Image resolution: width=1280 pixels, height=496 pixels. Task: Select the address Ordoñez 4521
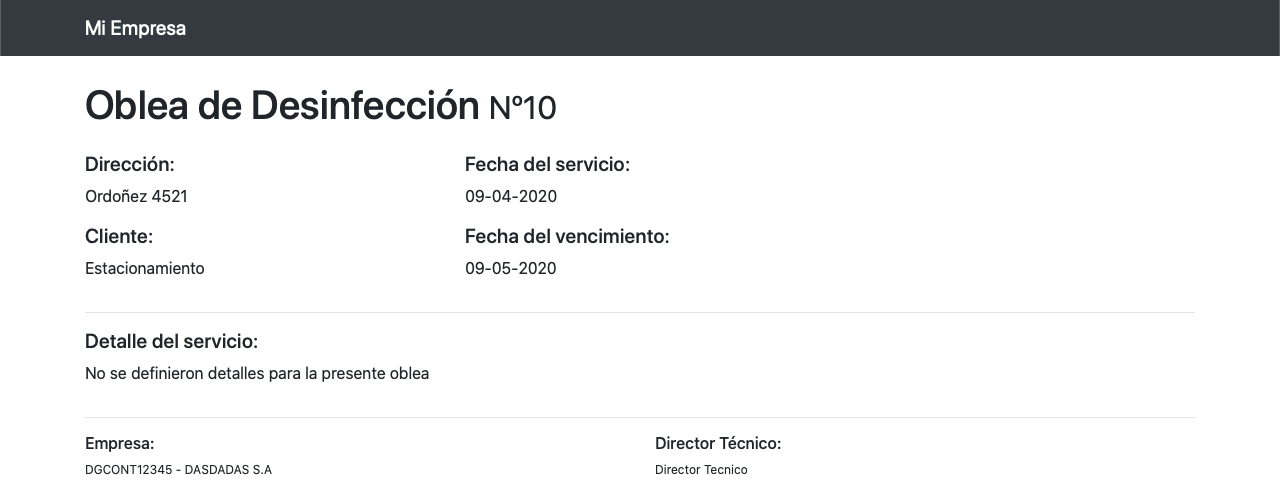[x=136, y=196]
